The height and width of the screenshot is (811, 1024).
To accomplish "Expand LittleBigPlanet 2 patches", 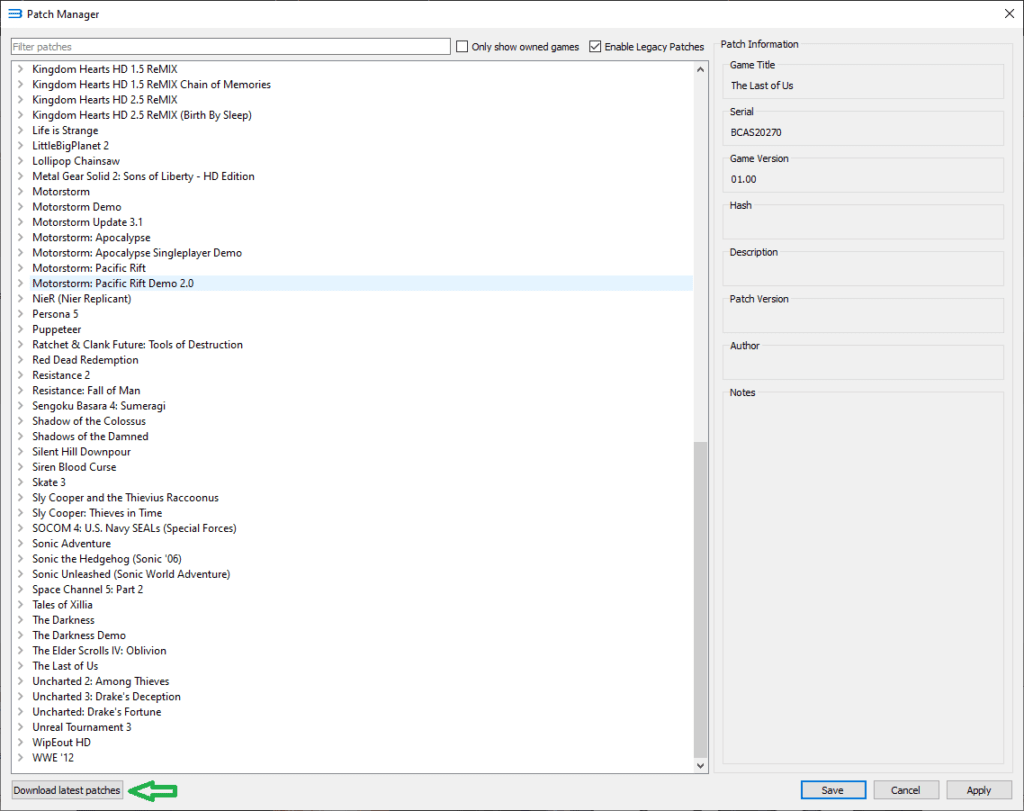I will [x=20, y=145].
